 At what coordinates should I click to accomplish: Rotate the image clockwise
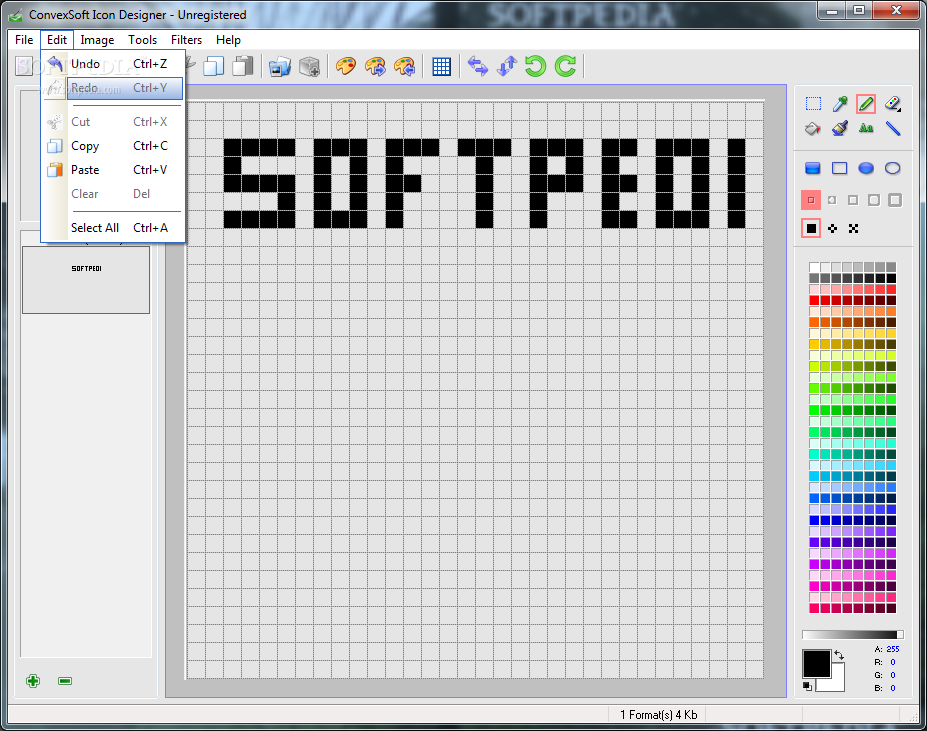(x=565, y=66)
